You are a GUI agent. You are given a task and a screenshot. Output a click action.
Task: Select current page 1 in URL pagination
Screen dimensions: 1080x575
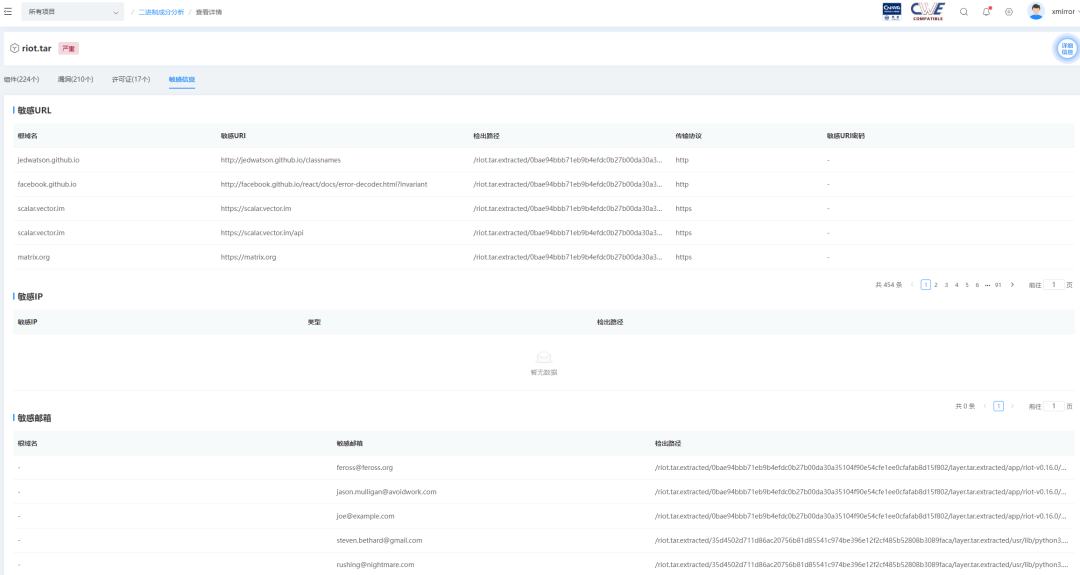point(926,284)
